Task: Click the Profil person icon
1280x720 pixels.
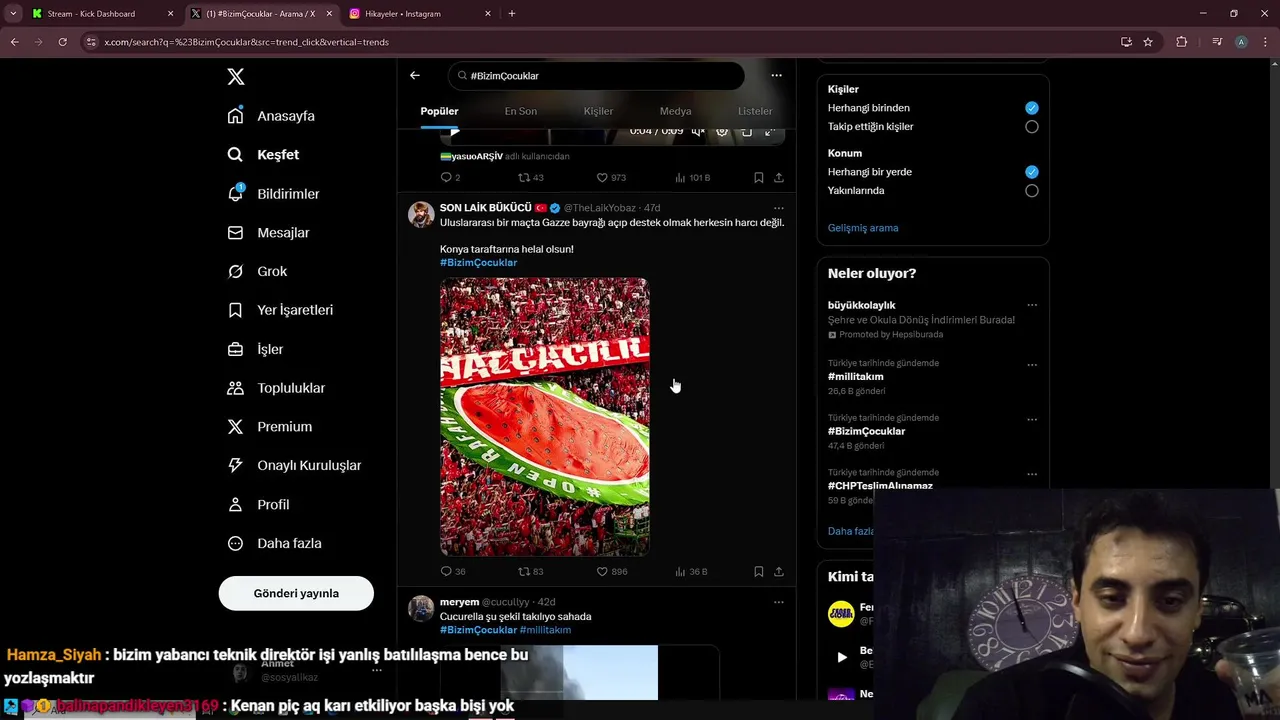Action: coord(235,505)
